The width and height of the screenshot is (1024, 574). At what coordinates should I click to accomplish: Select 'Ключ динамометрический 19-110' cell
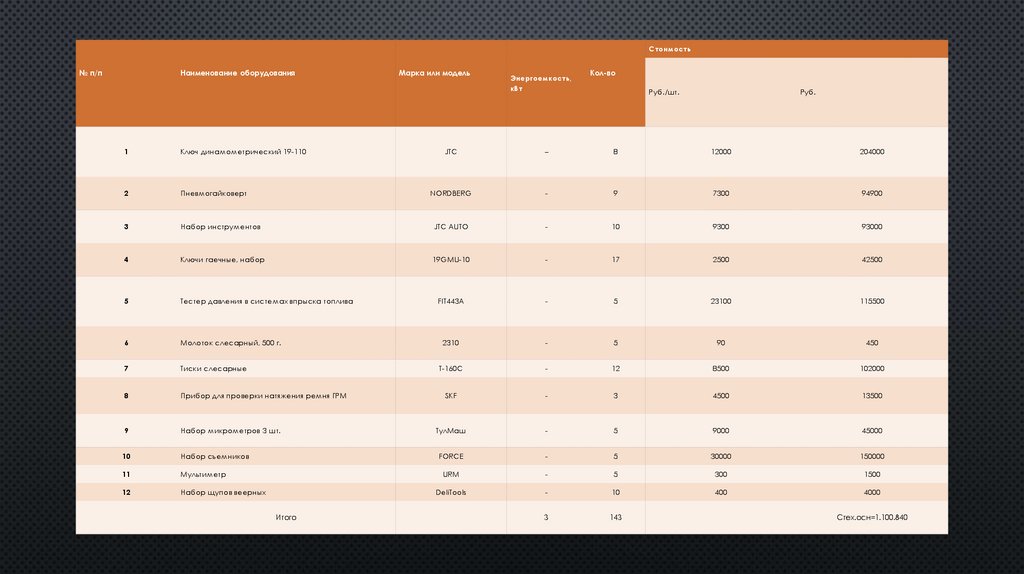[243, 151]
